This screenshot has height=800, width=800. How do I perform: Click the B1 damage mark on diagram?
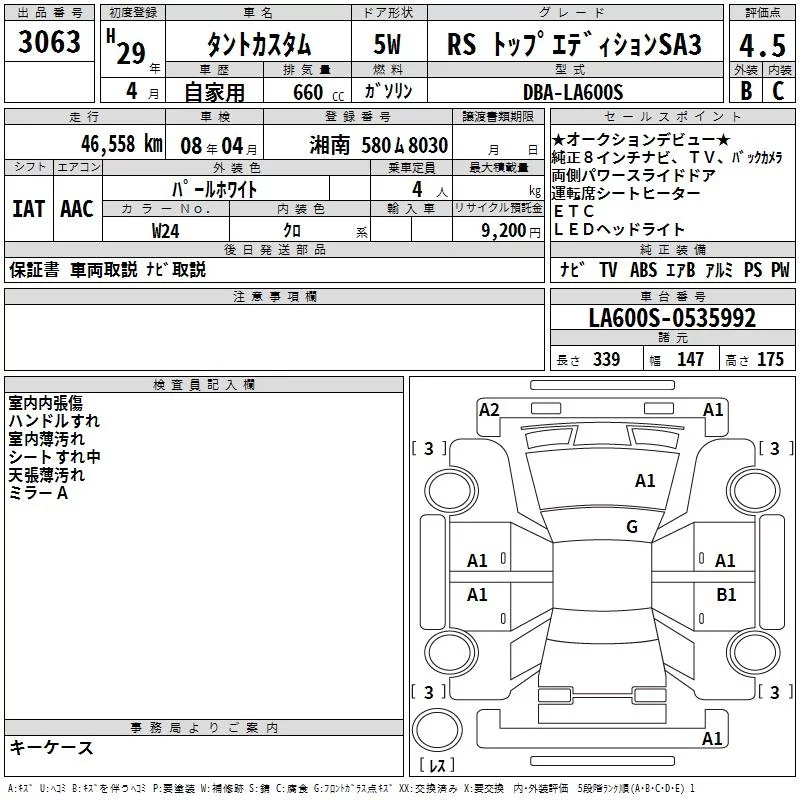(726, 594)
